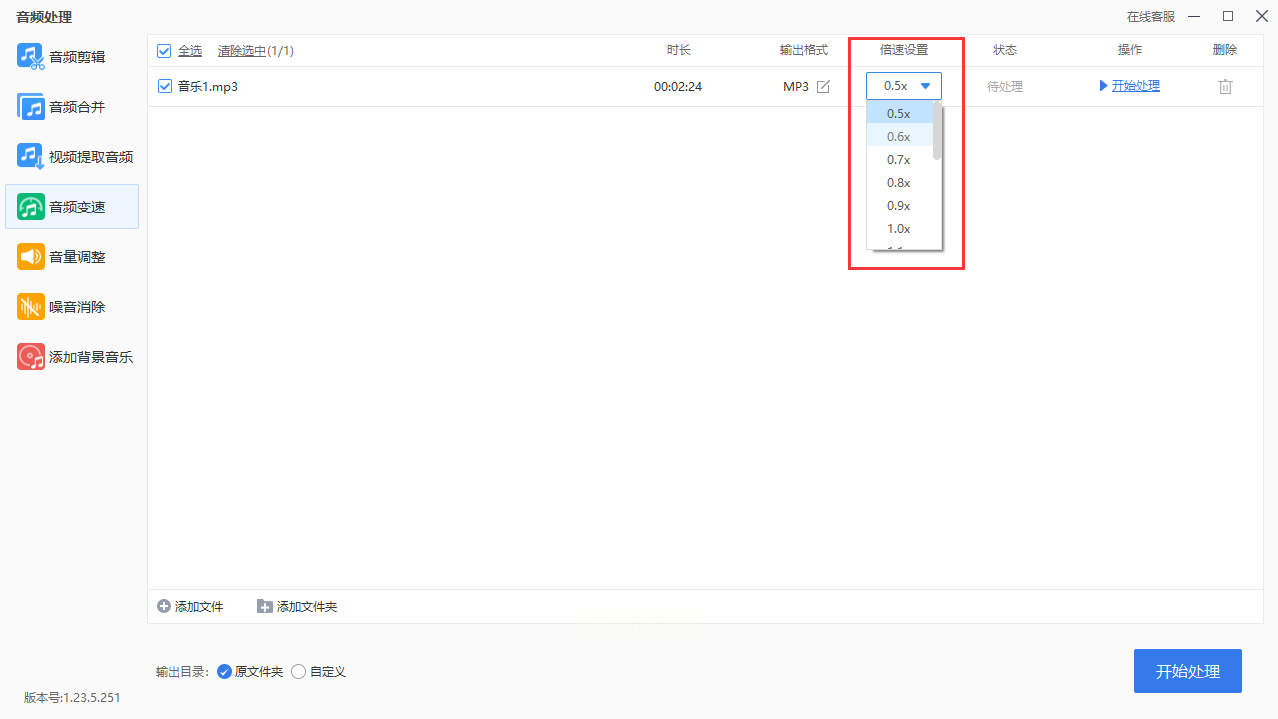Maximize the 音频处理 window

pos(1228,16)
